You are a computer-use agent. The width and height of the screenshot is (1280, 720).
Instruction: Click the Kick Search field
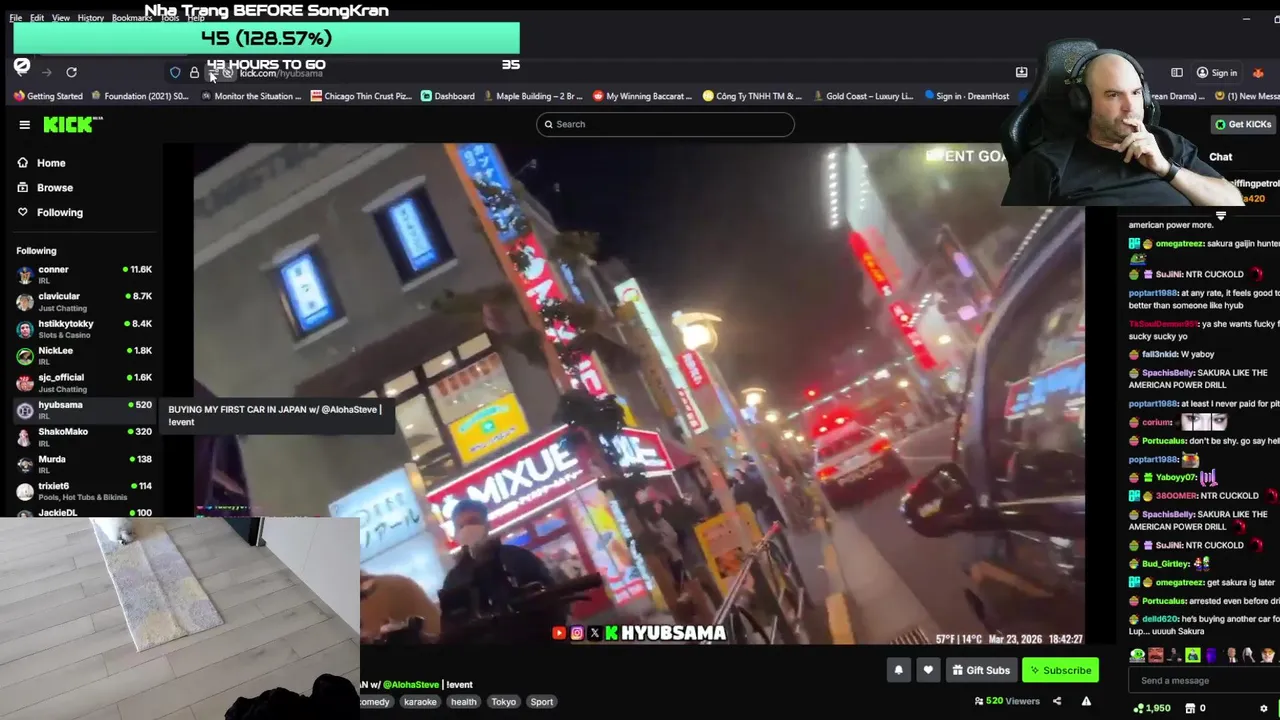coord(665,124)
